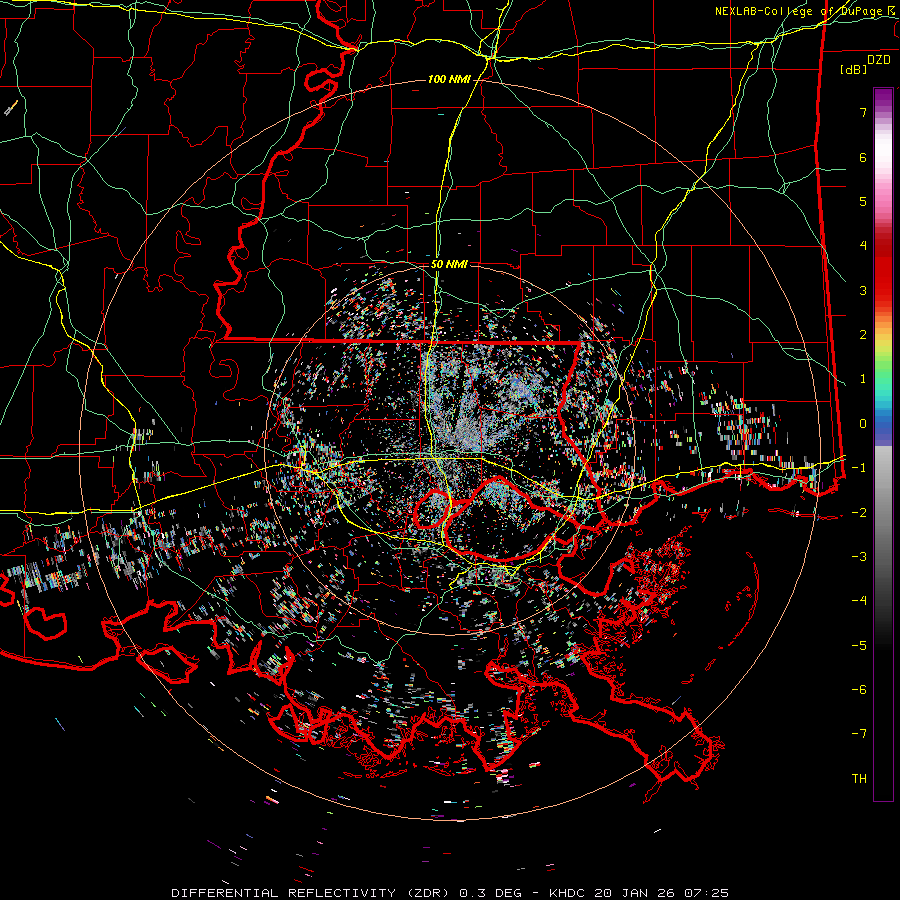Image resolution: width=900 pixels, height=900 pixels.
Task: Click the -2 value on the color scale
Action: click(x=859, y=512)
